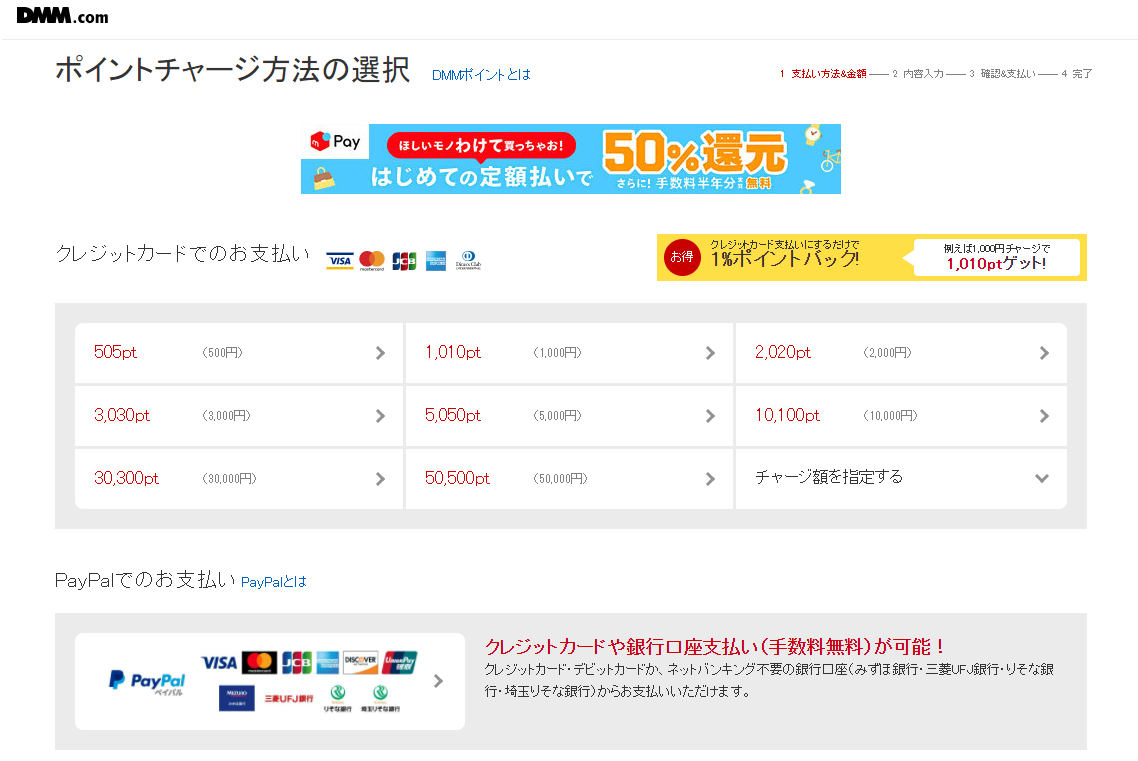Click the Discover logo inside PayPal box
The height and width of the screenshot is (761, 1138).
point(361,661)
